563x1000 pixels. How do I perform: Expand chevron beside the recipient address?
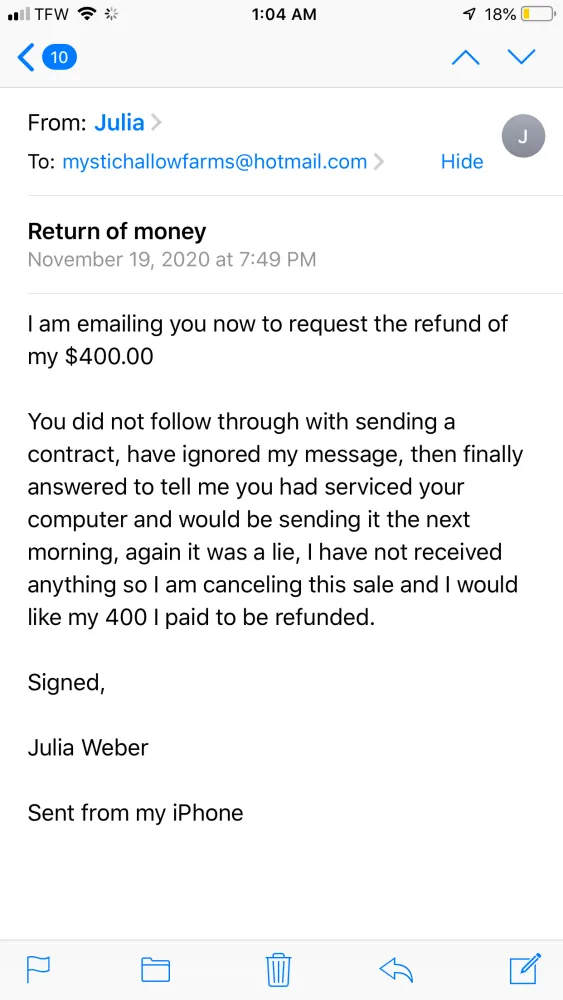click(x=379, y=162)
